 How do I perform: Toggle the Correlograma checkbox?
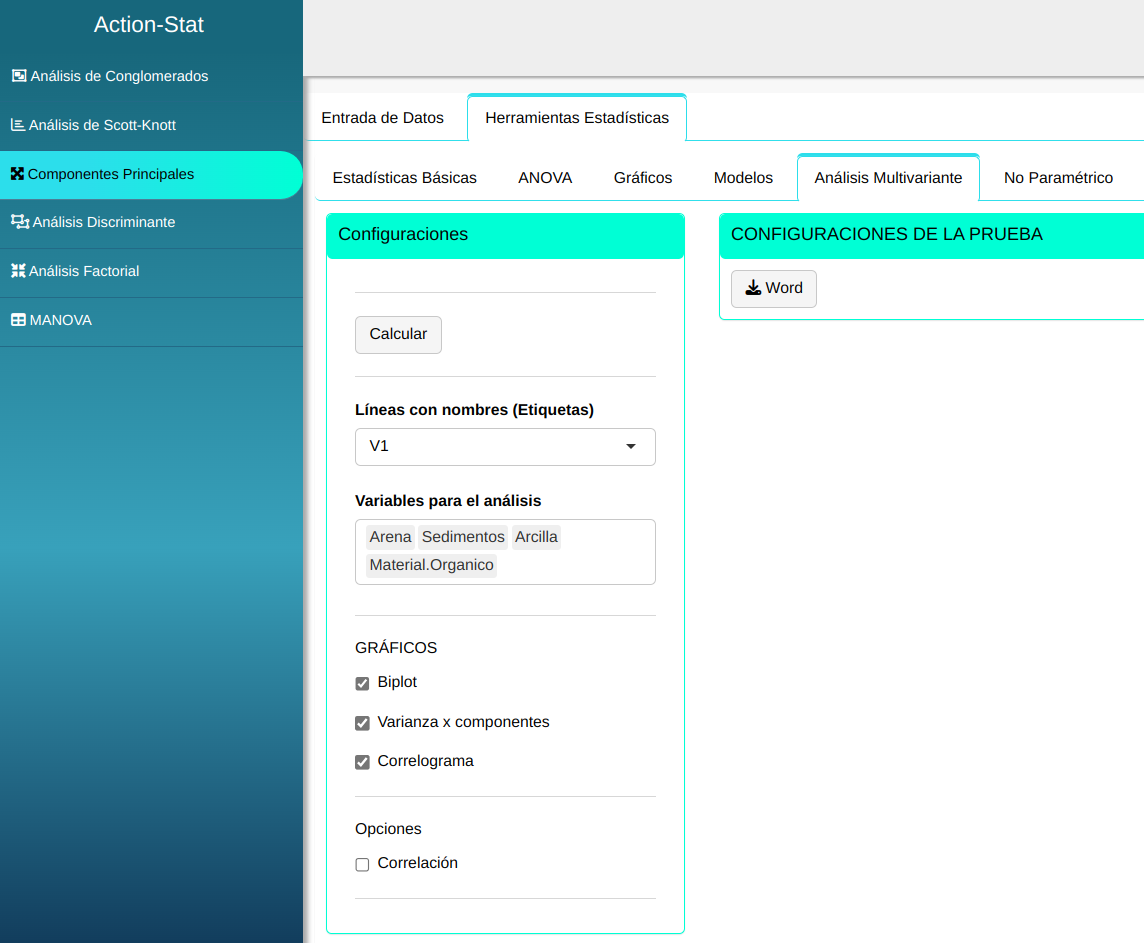click(362, 762)
